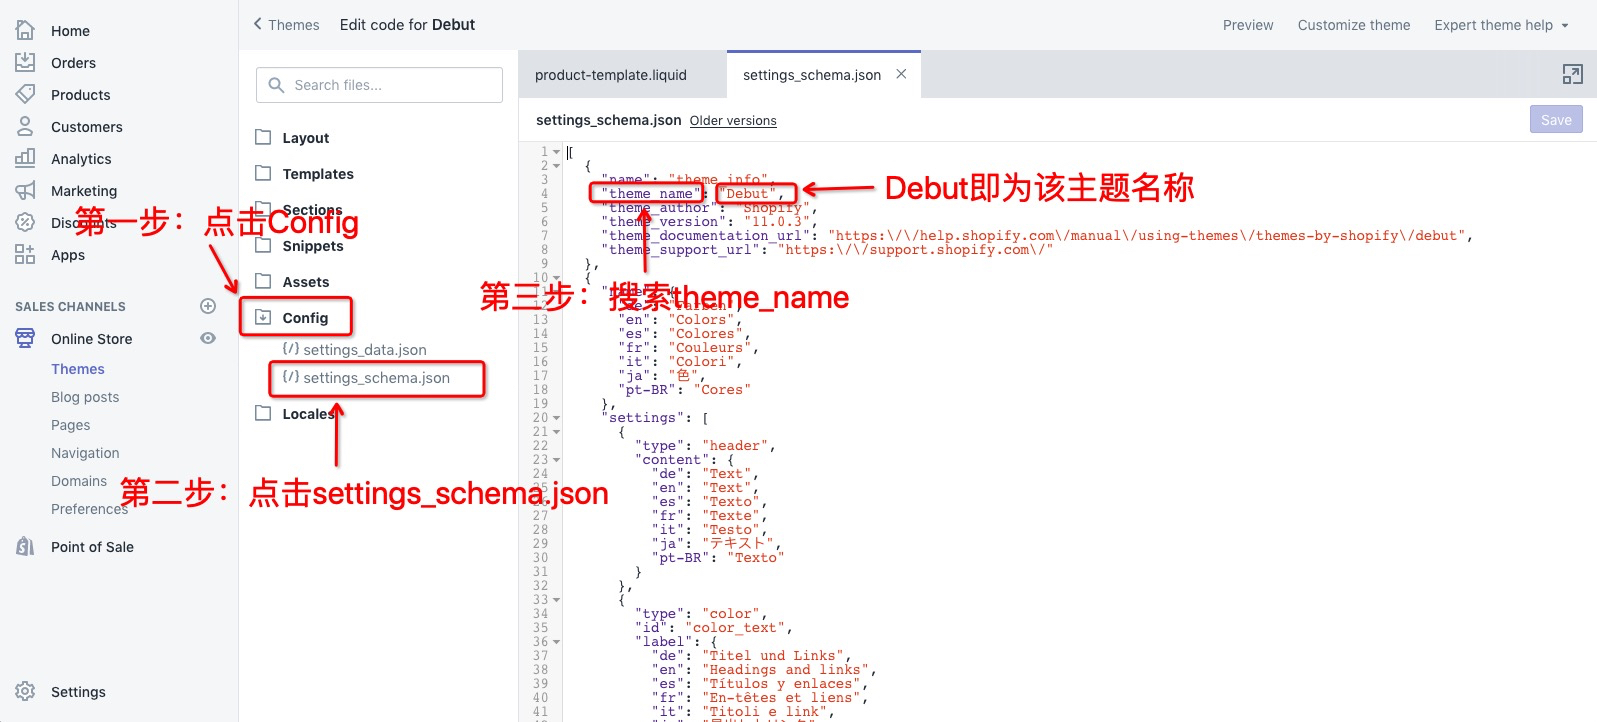Collapse code fold arrow at line 36

pyautogui.click(x=556, y=642)
